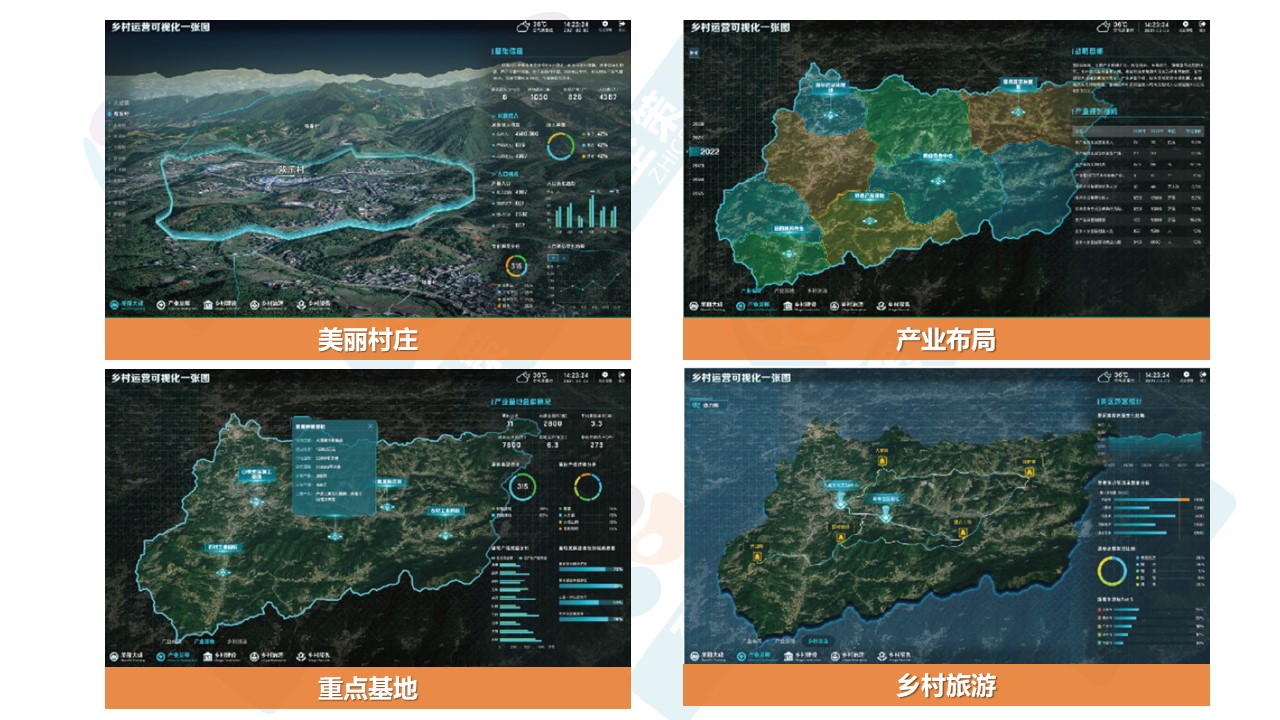Click the center region marker on 产业布局 map

pos(937,180)
